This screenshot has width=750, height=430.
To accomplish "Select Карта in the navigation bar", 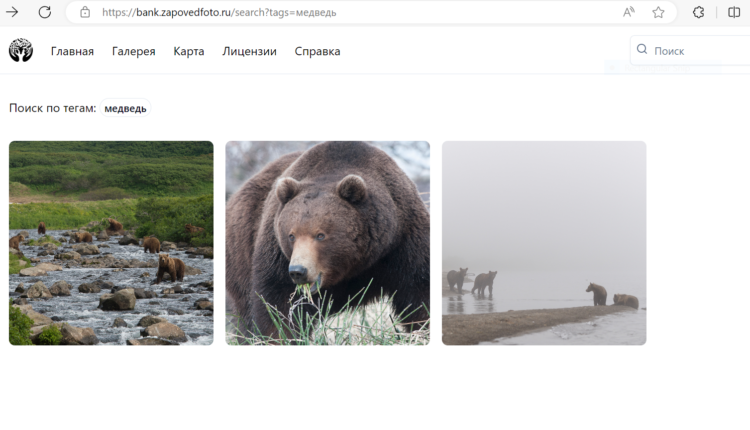I will 188,51.
